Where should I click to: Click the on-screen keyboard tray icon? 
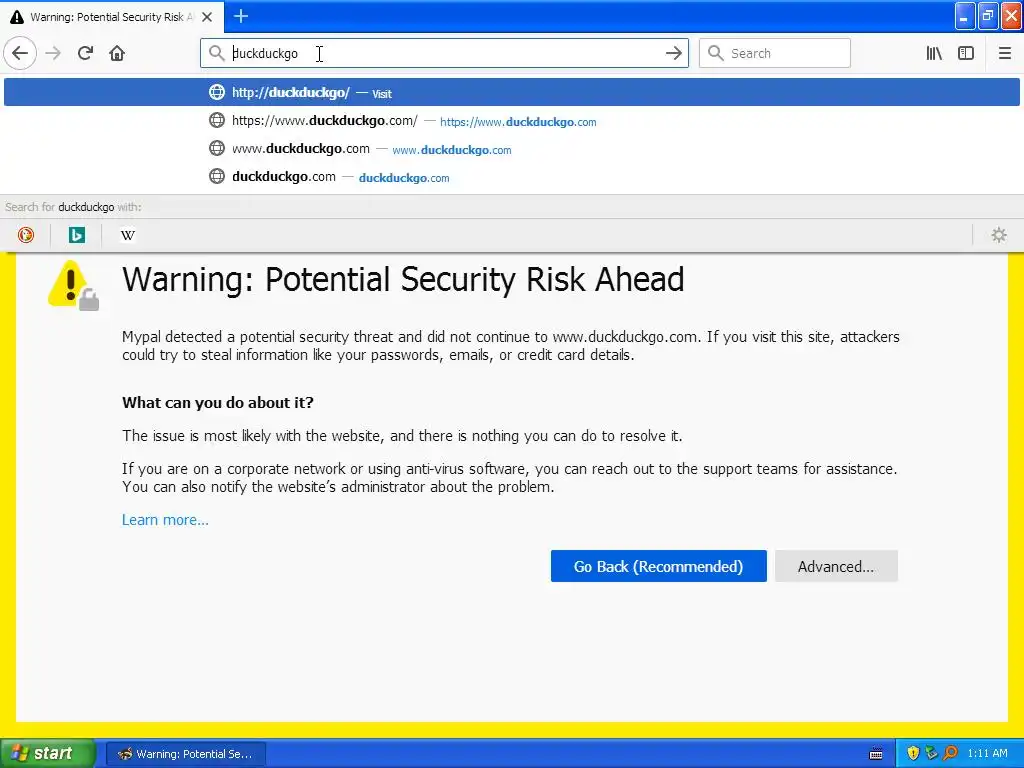coord(876,754)
